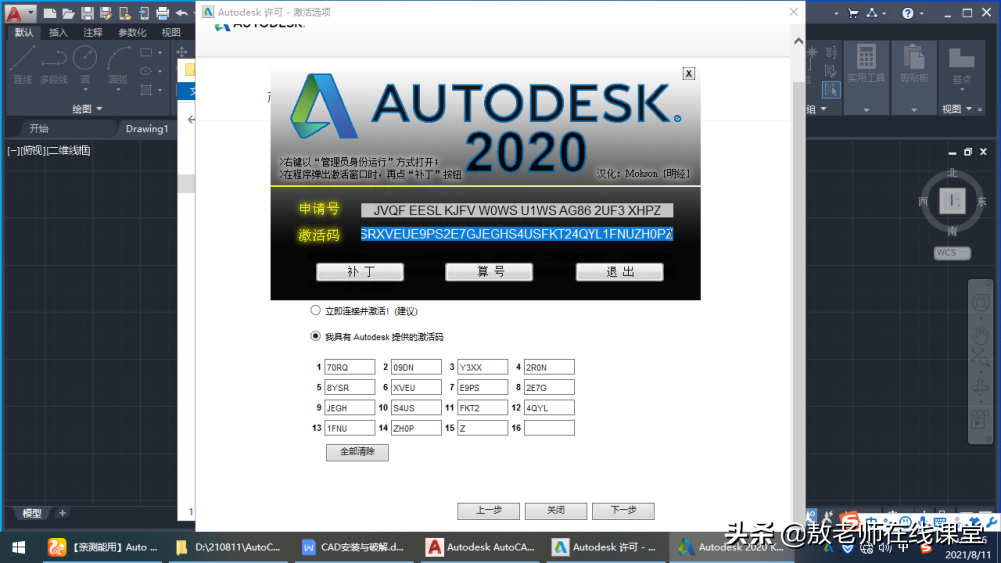Click the Close (关闭) button in license dialog
Screen dimensions: 1001x563
pos(556,511)
